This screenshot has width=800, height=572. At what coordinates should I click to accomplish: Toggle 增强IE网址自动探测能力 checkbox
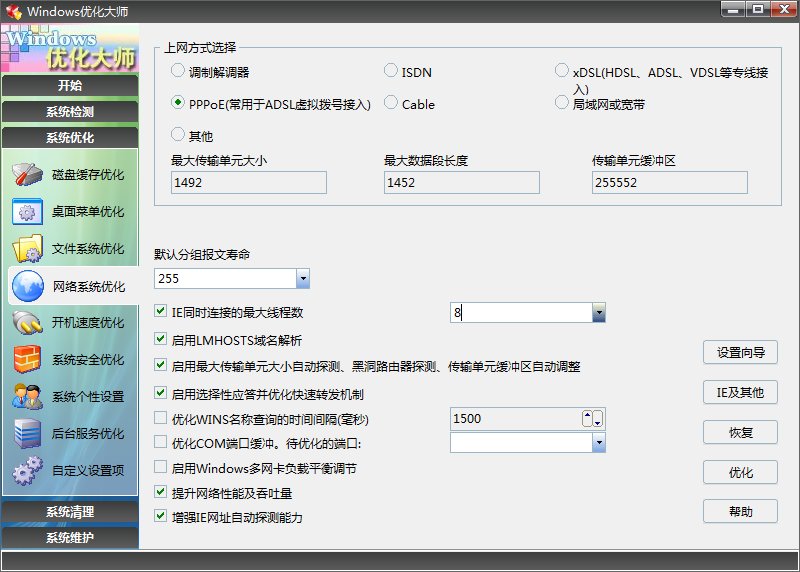[x=161, y=516]
